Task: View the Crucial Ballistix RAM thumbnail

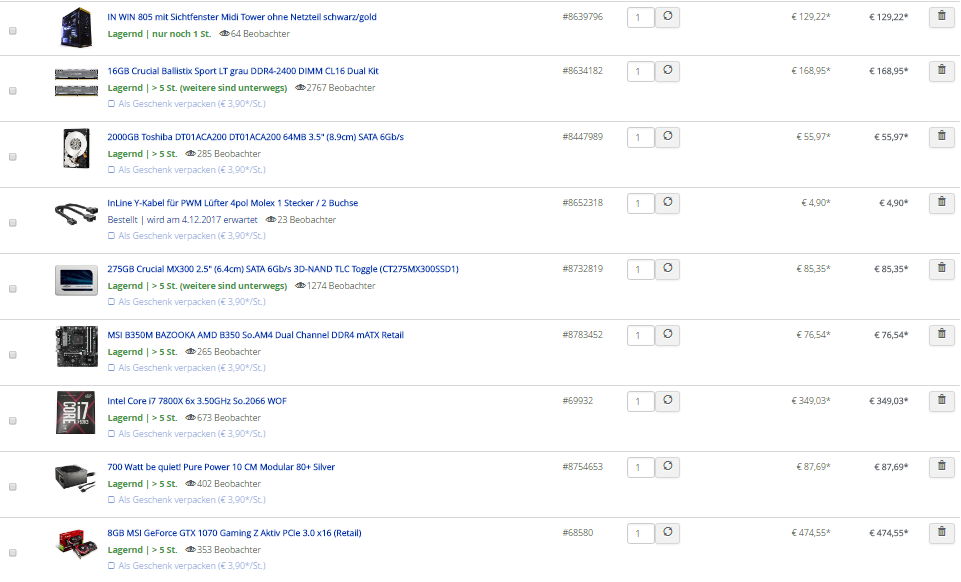Action: tap(77, 83)
